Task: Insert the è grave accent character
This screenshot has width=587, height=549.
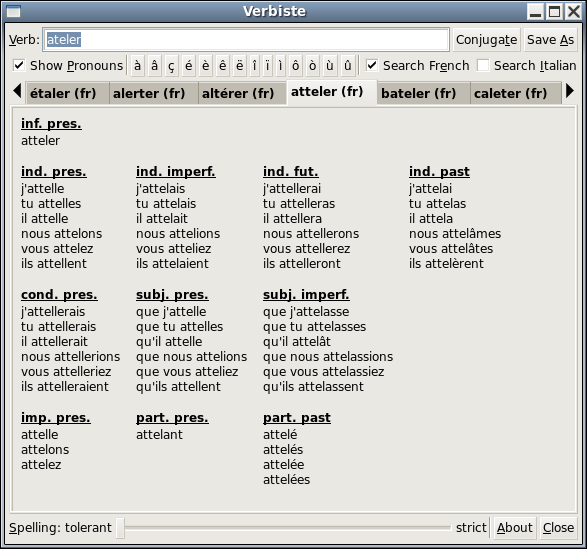Action: tap(206, 66)
